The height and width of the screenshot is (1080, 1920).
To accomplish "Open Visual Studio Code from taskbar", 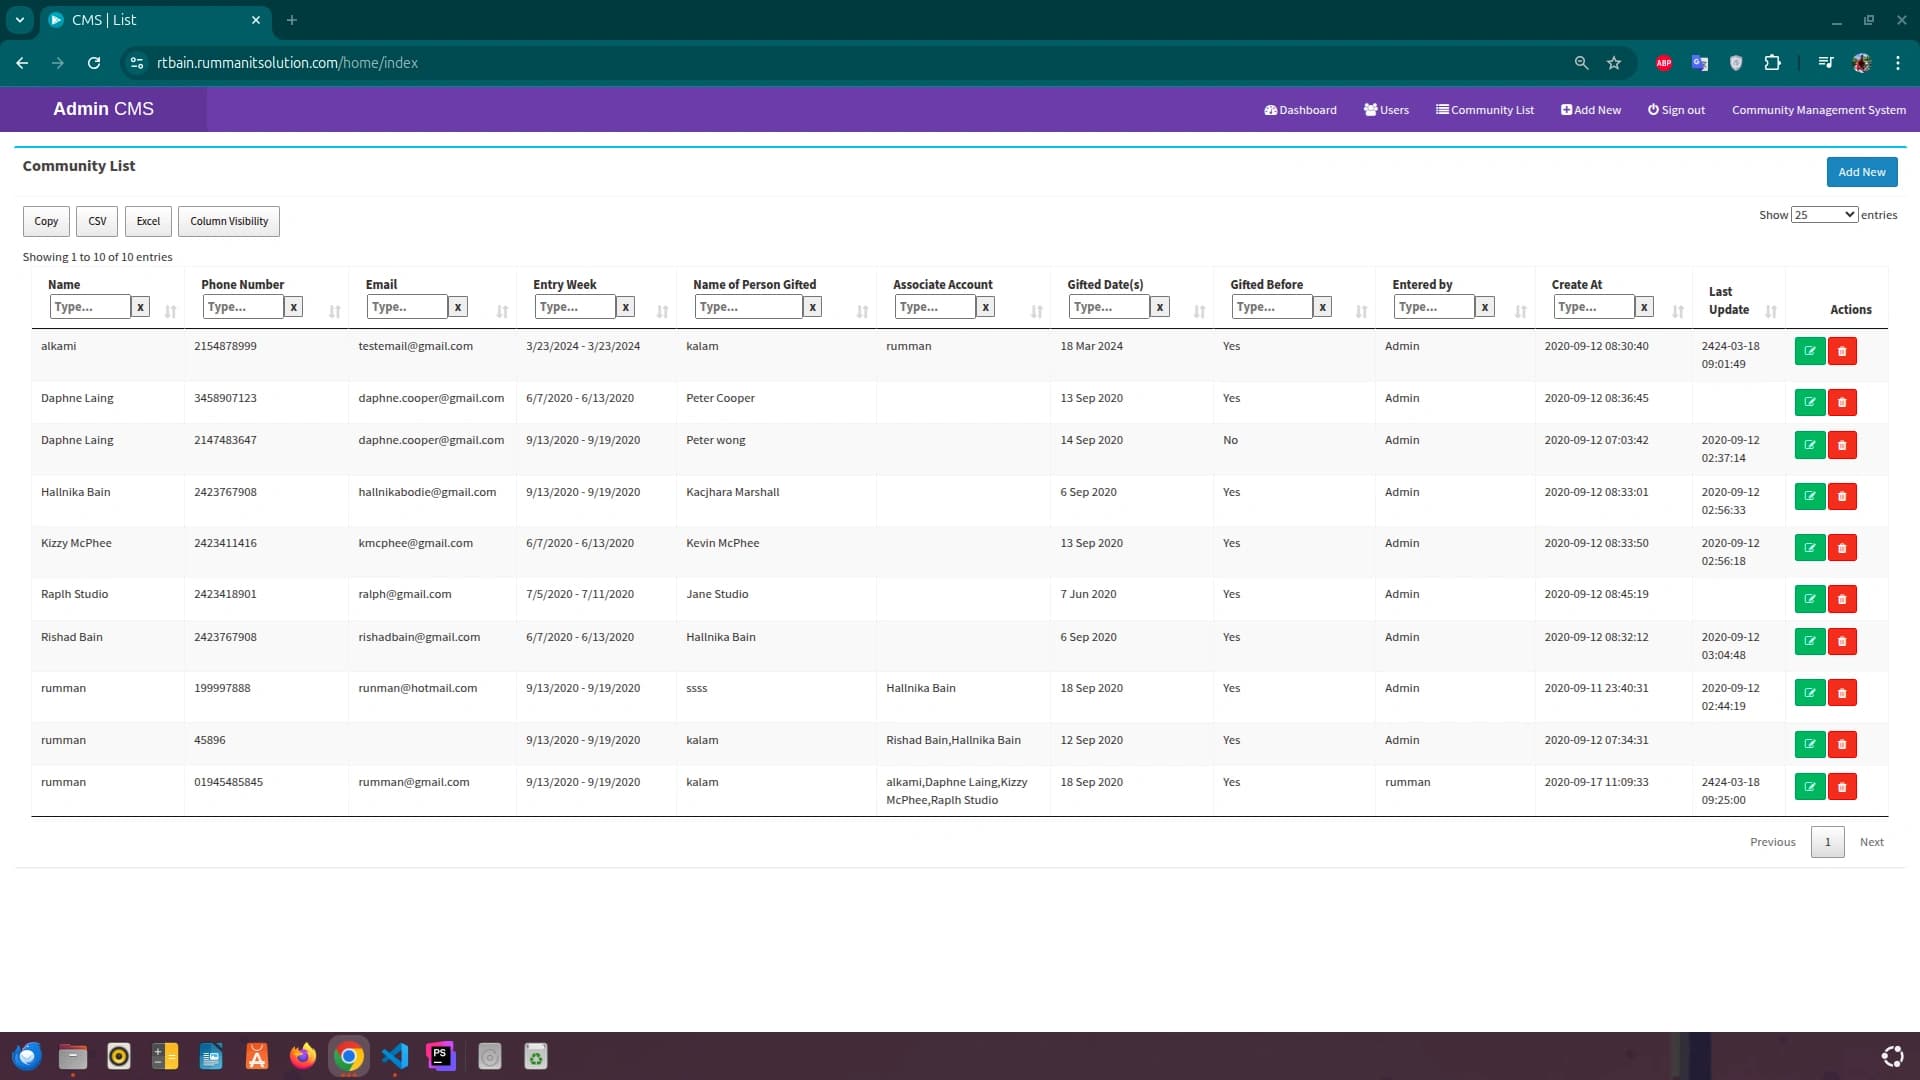I will pyautogui.click(x=395, y=1056).
